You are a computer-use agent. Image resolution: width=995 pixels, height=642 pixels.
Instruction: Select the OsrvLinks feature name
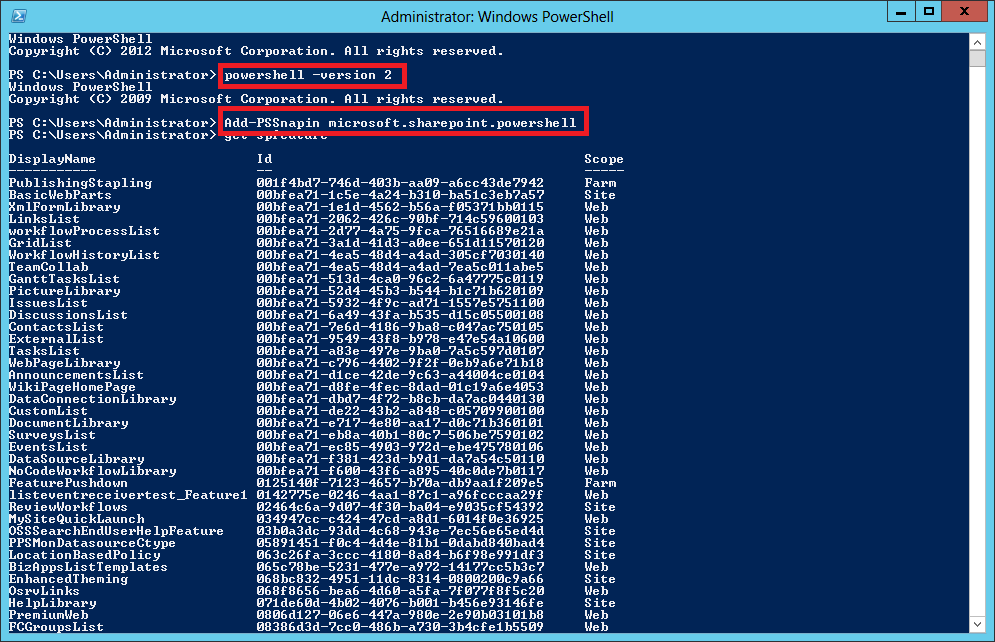click(x=44, y=591)
